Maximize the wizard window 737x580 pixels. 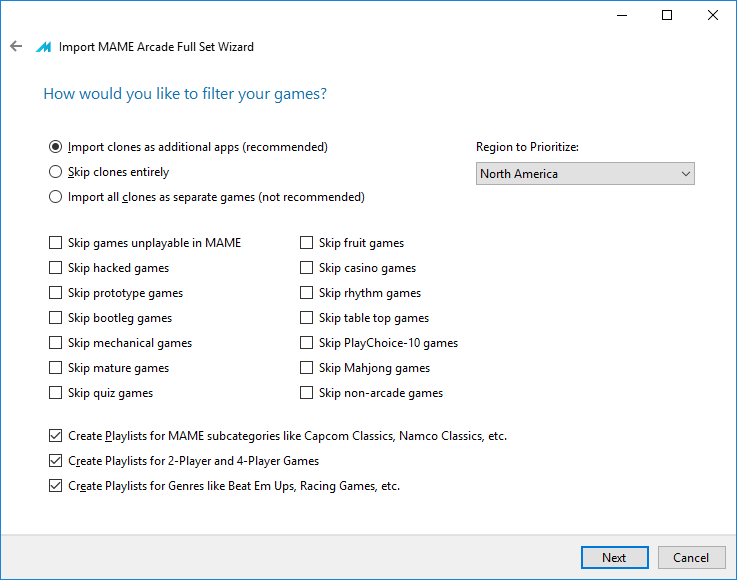(666, 16)
